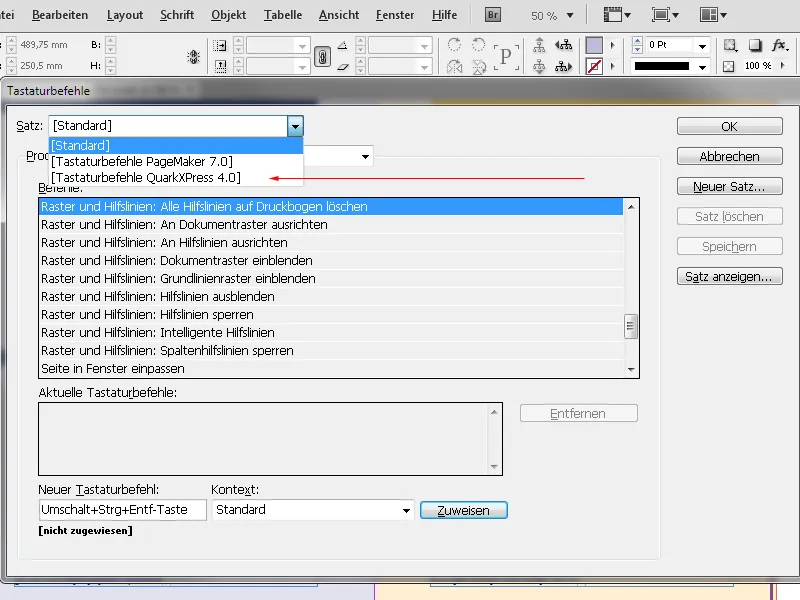Screen dimensions: 800x600
Task: Open the Objekt menu
Action: coord(229,15)
